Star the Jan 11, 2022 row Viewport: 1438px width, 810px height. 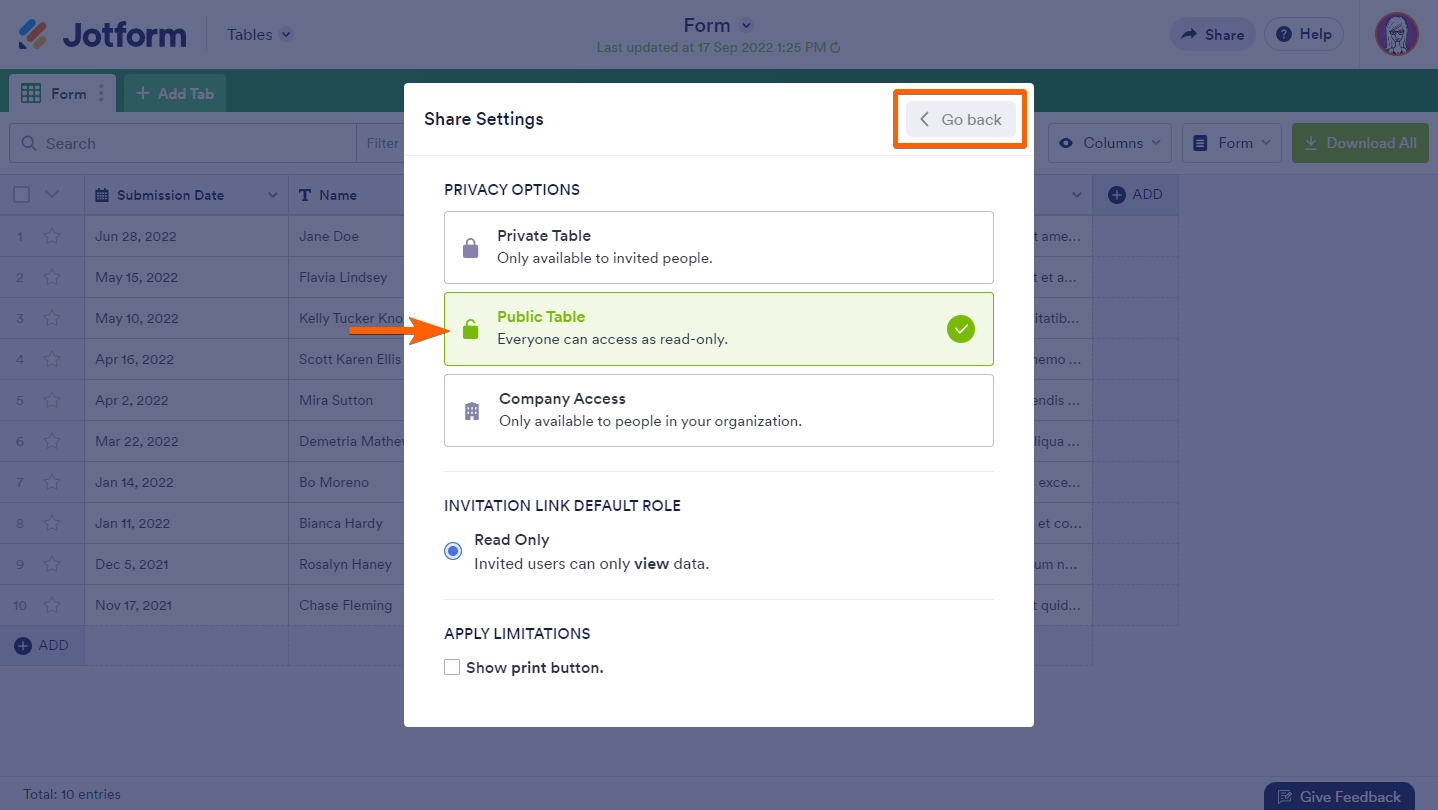coord(52,524)
